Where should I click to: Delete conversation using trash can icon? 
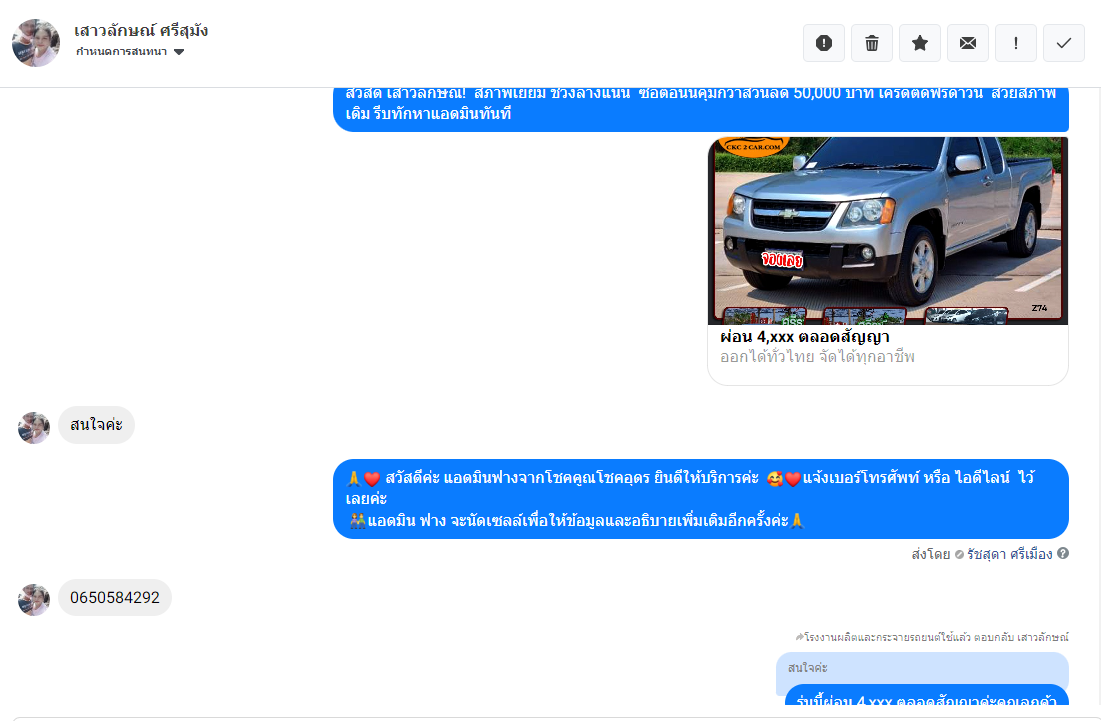point(871,43)
